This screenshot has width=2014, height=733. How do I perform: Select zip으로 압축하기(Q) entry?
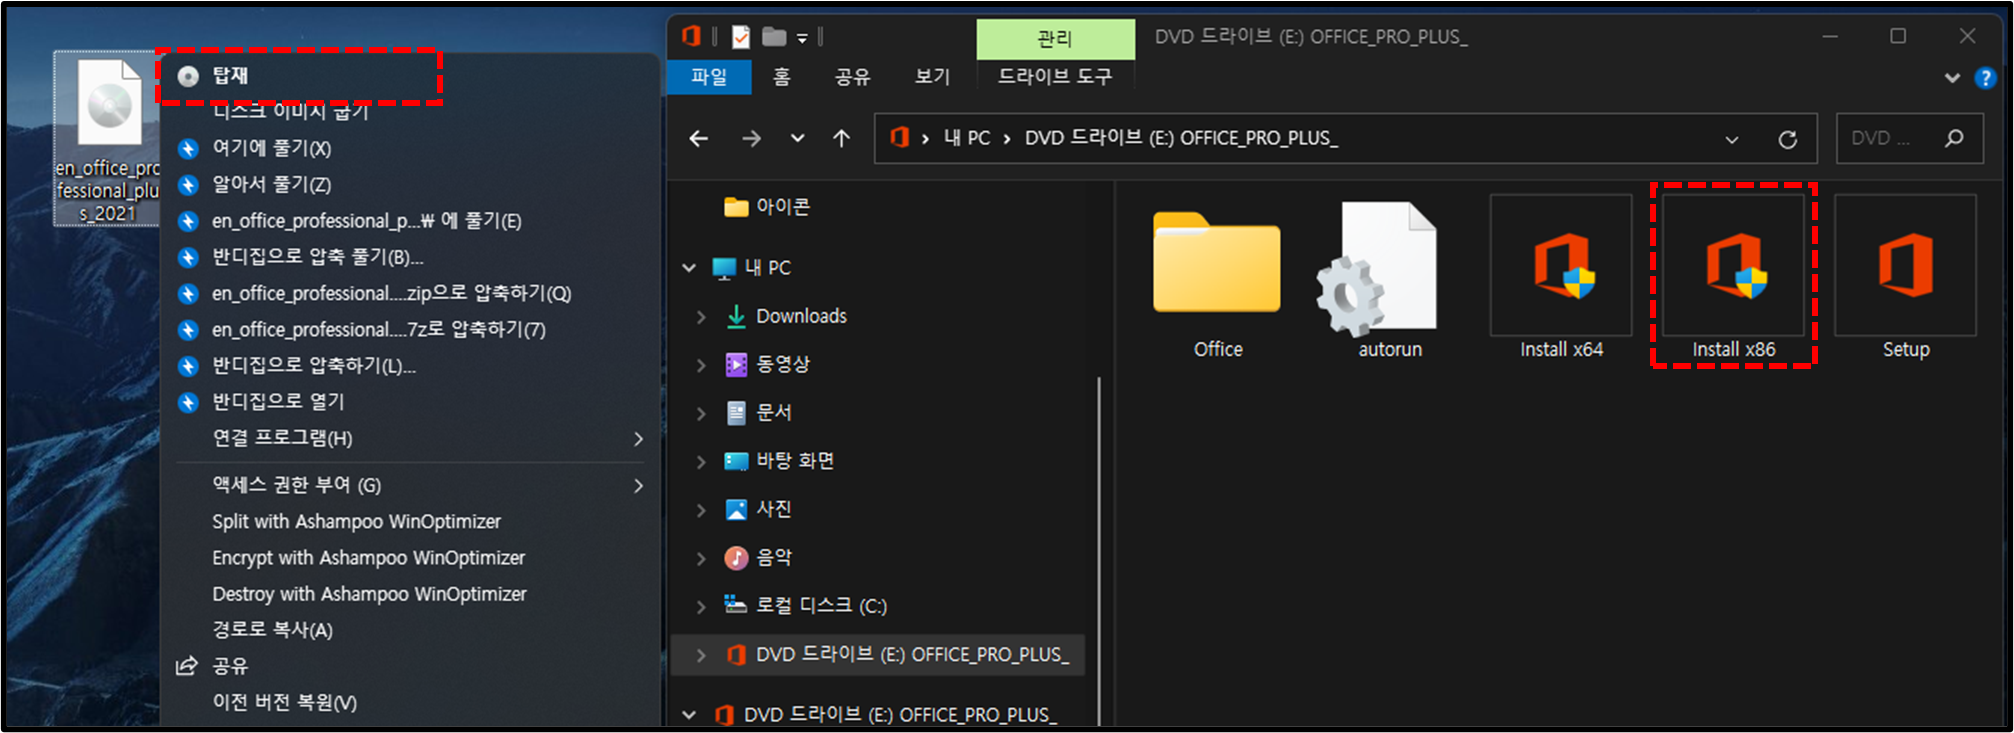point(391,293)
